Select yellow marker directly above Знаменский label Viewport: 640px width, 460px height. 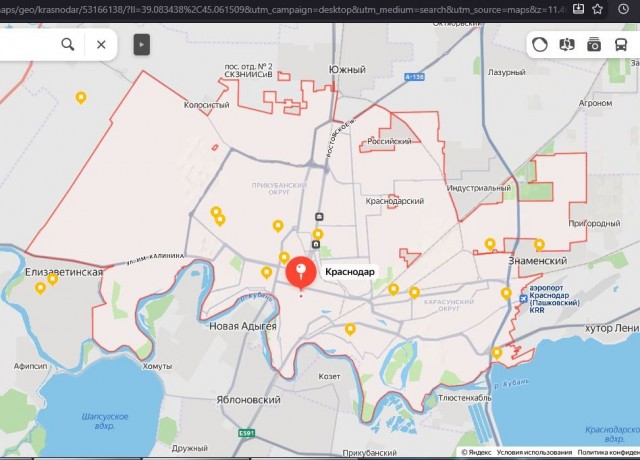coord(539,244)
